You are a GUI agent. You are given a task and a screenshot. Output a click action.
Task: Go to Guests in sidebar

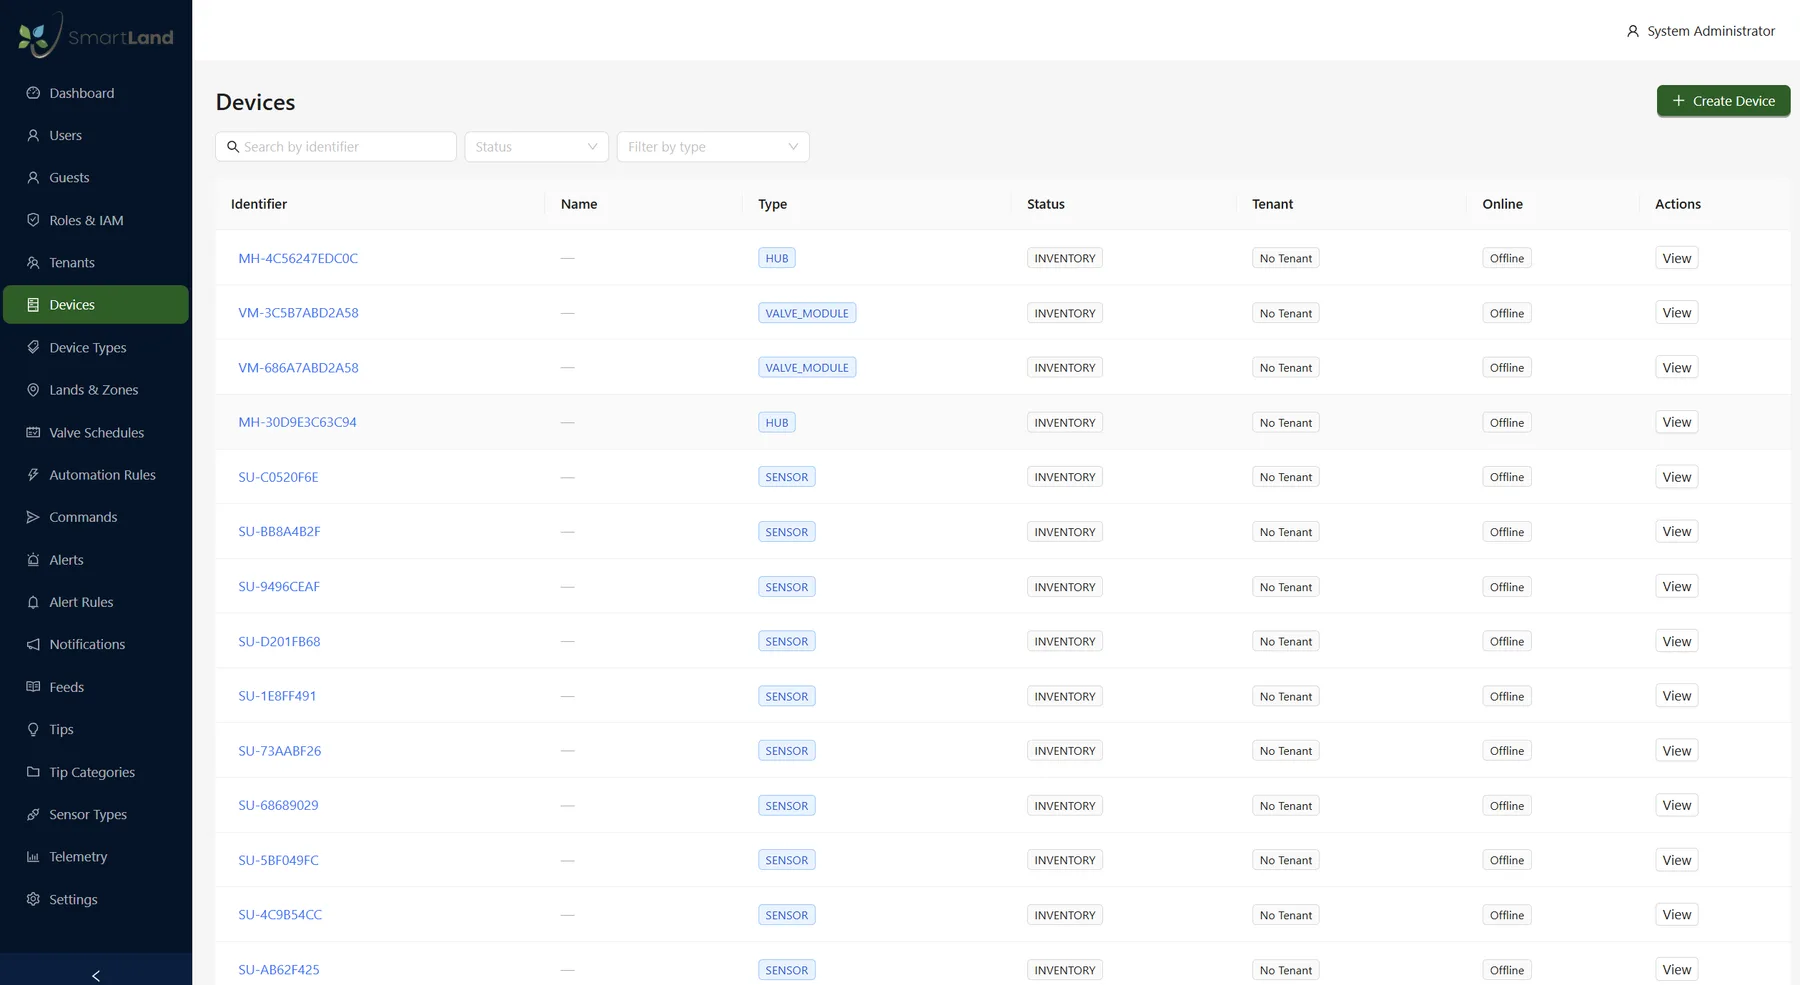96,178
